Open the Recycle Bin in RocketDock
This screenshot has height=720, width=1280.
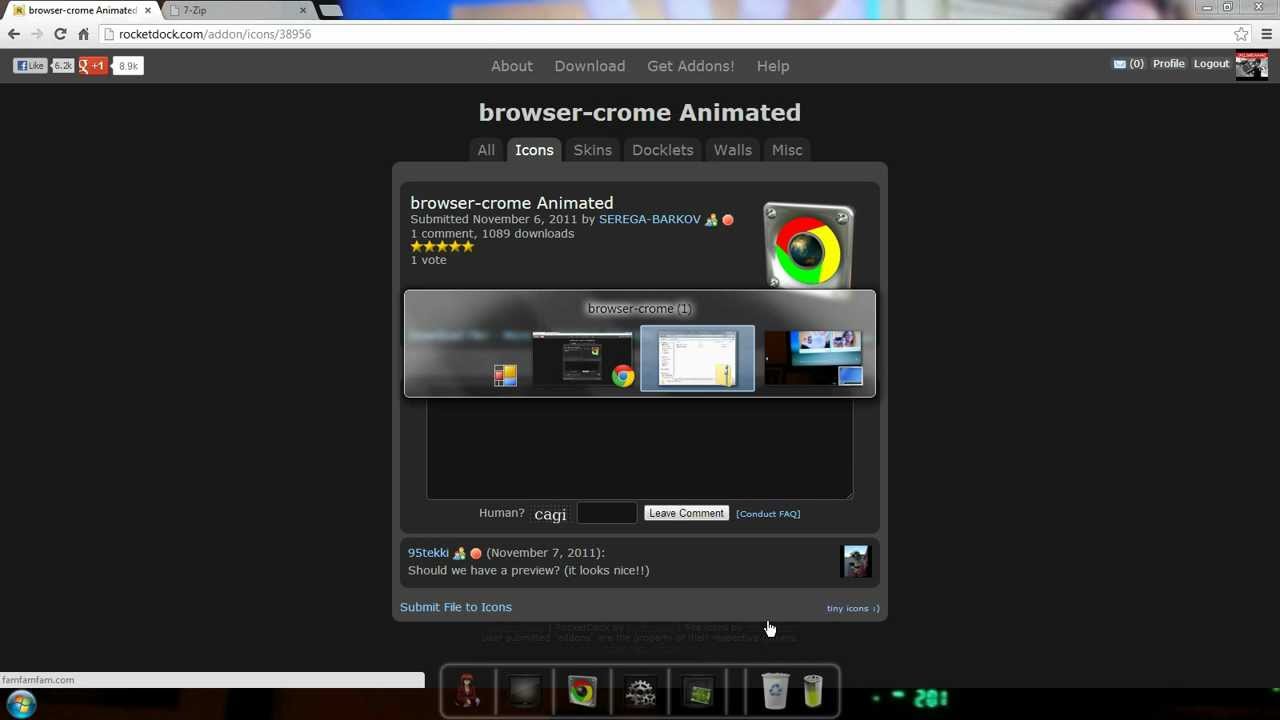point(775,690)
